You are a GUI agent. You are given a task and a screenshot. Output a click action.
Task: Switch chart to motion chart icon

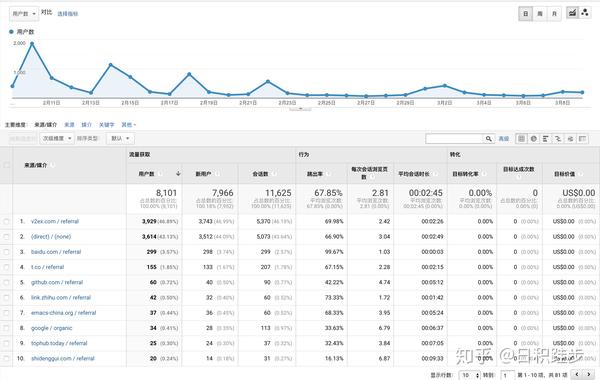click(x=585, y=13)
